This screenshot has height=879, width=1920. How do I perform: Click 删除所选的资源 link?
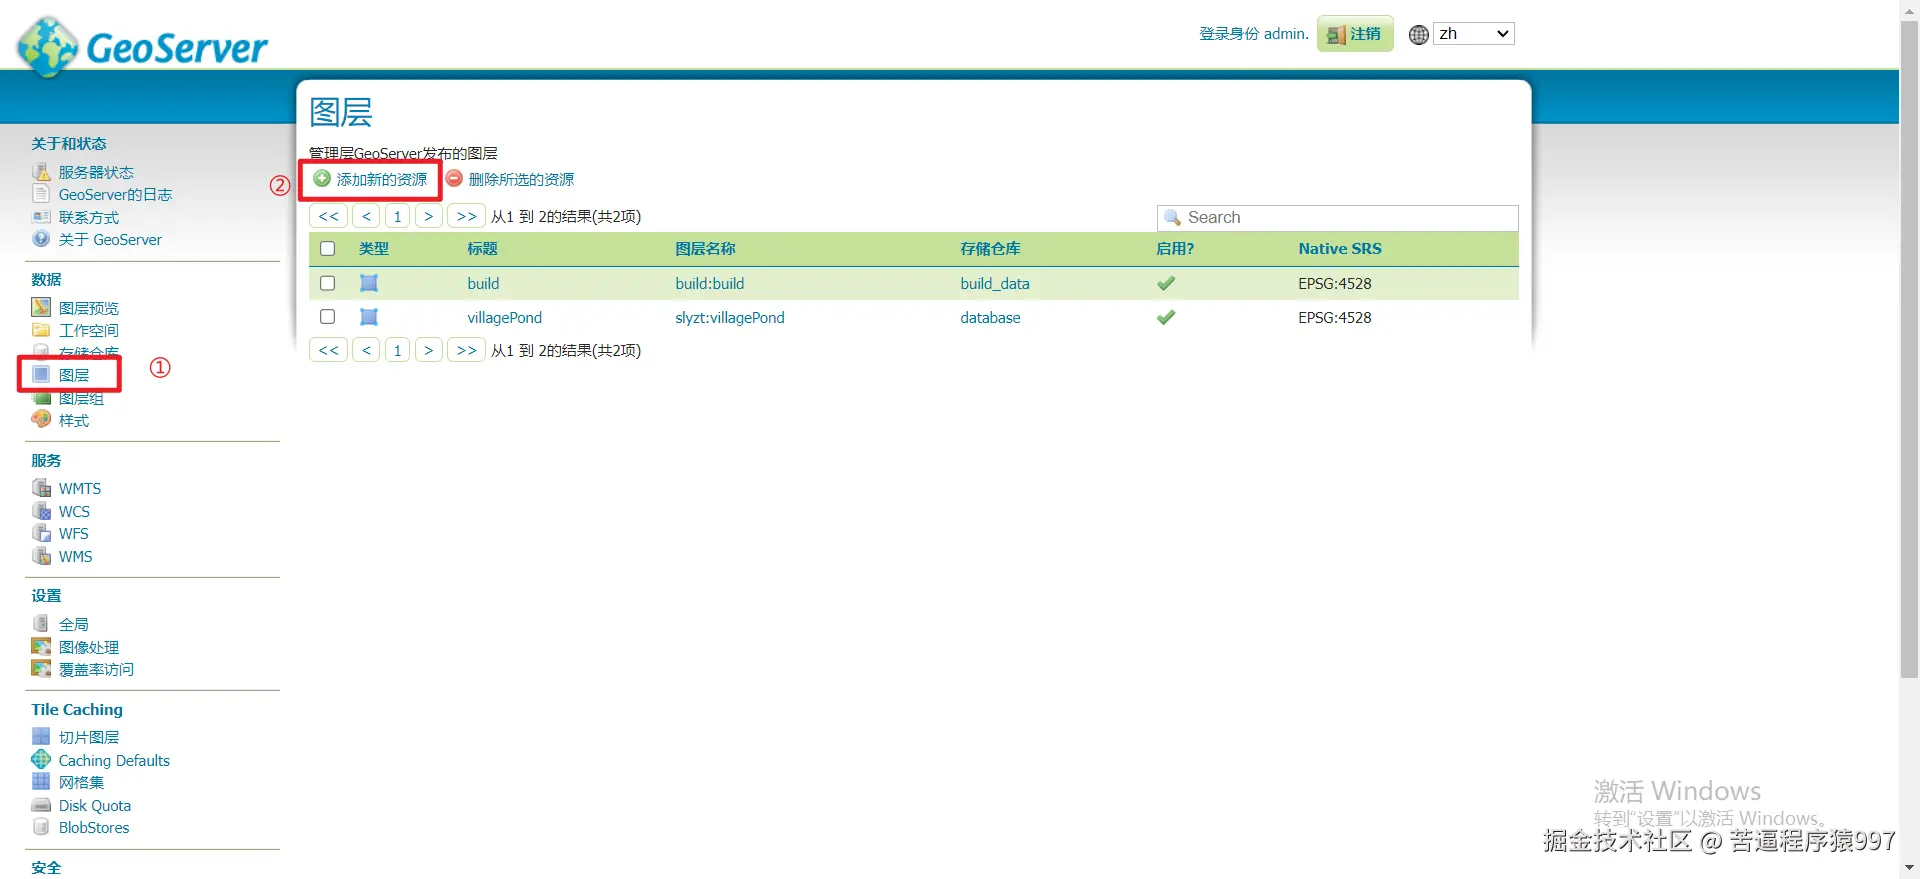coord(521,179)
